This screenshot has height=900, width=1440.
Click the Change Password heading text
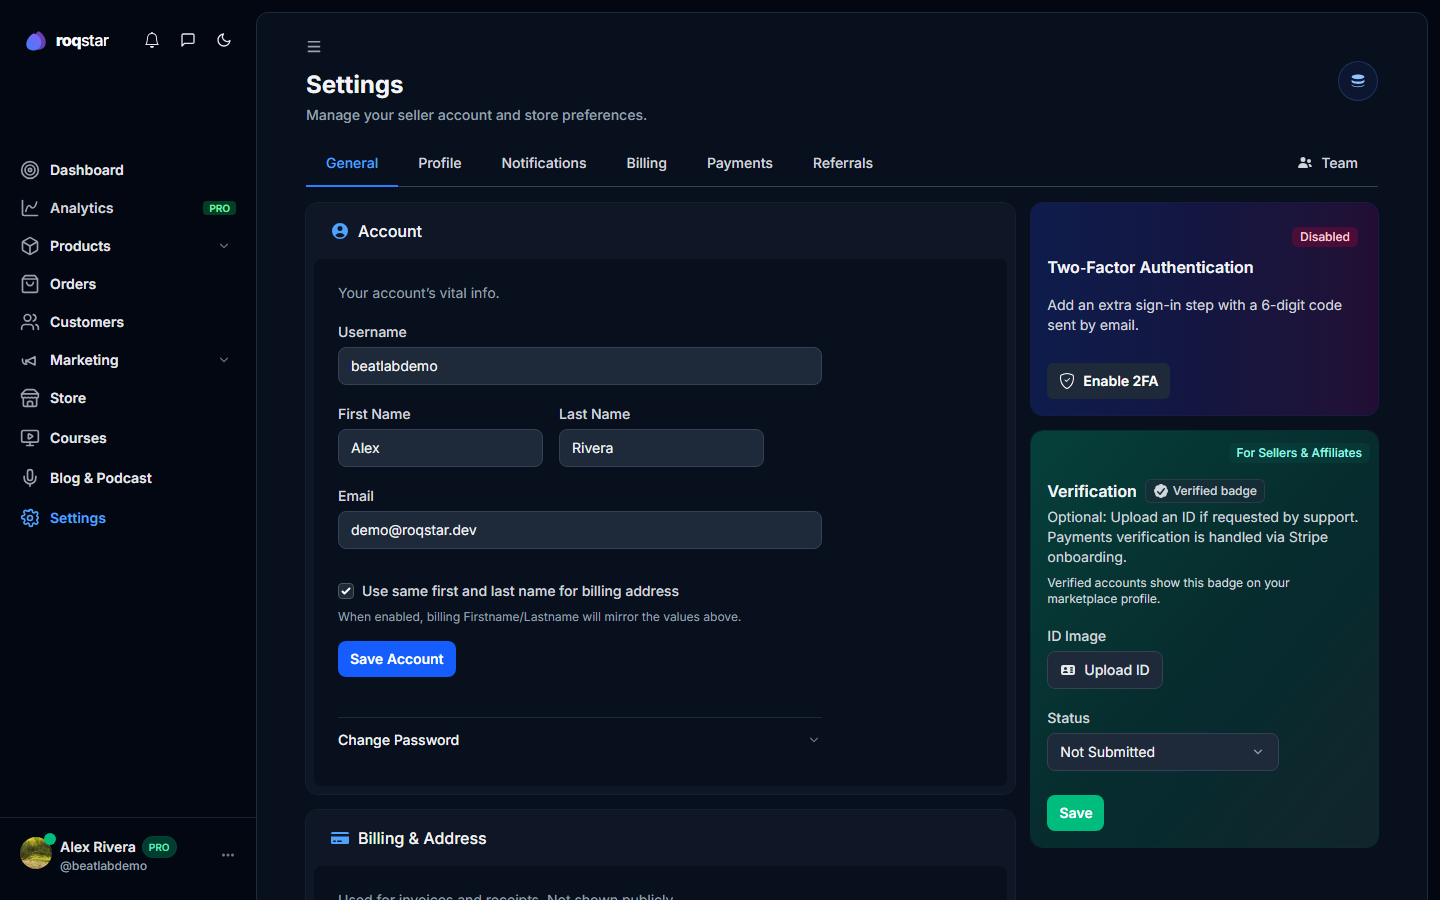pyautogui.click(x=399, y=740)
